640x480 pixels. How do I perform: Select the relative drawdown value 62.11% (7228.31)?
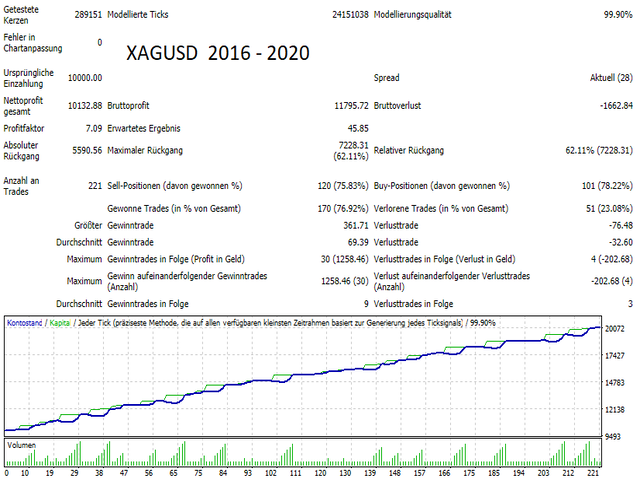[x=599, y=151]
